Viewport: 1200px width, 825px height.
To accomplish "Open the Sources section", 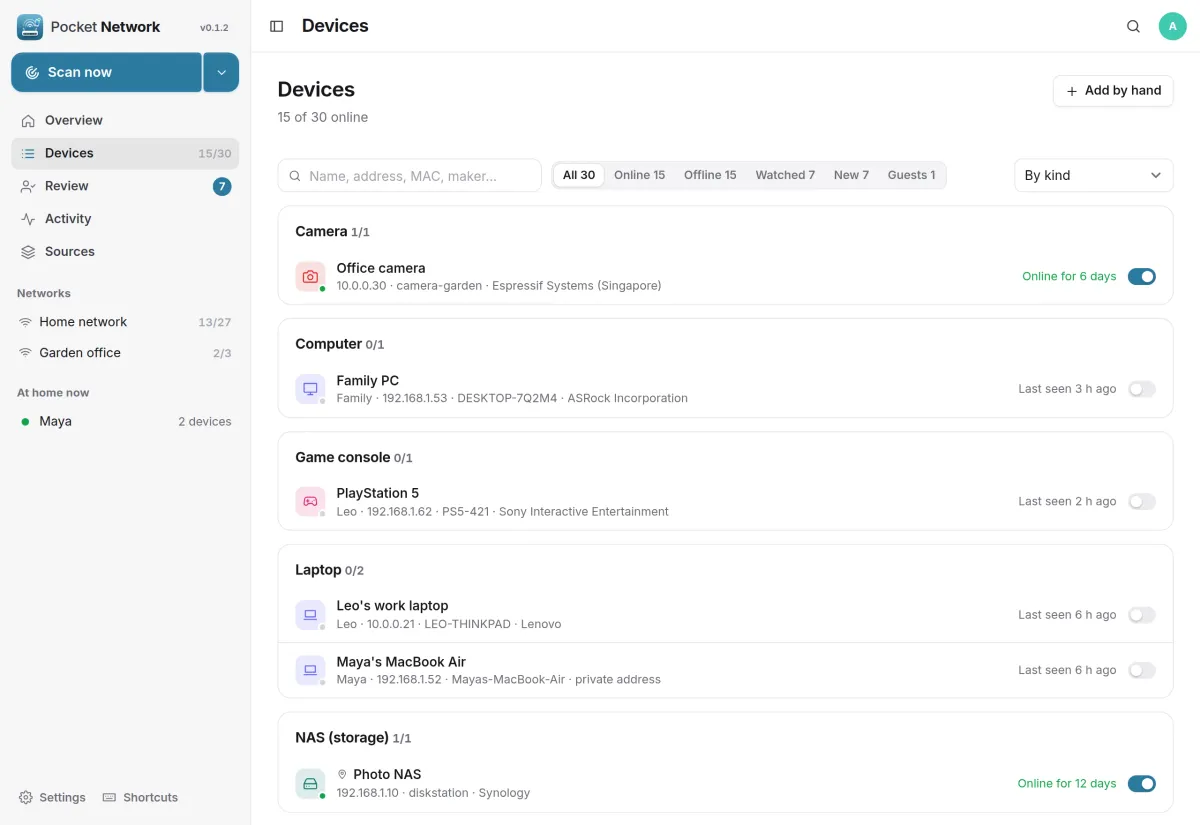I will point(125,252).
